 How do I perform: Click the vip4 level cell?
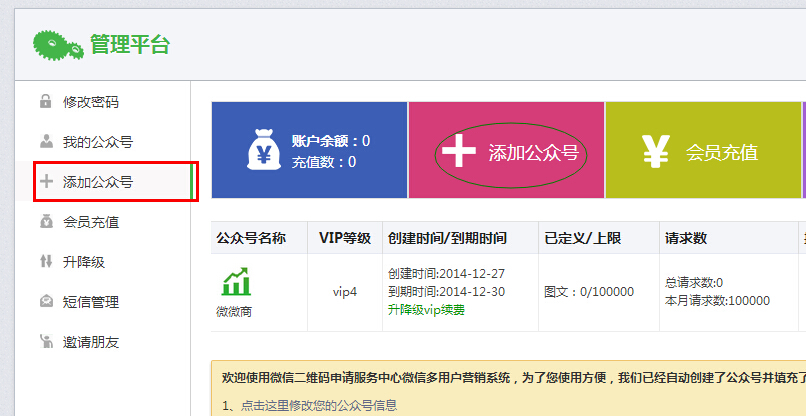coord(345,292)
